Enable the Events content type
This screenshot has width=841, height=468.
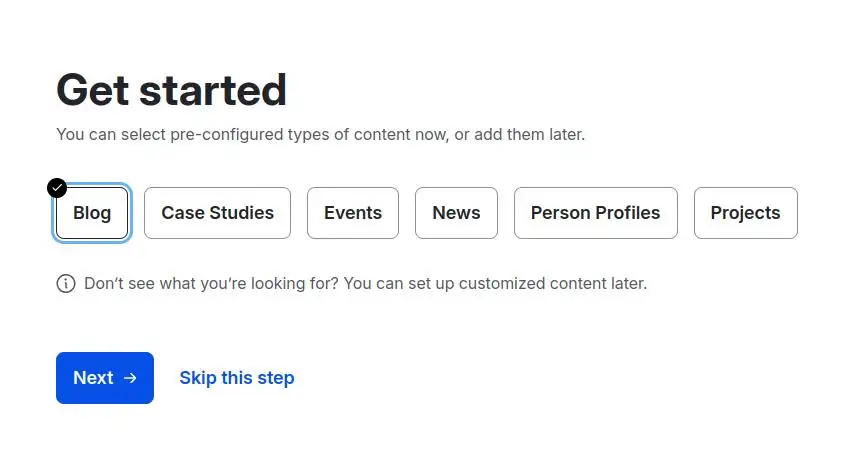pyautogui.click(x=352, y=213)
